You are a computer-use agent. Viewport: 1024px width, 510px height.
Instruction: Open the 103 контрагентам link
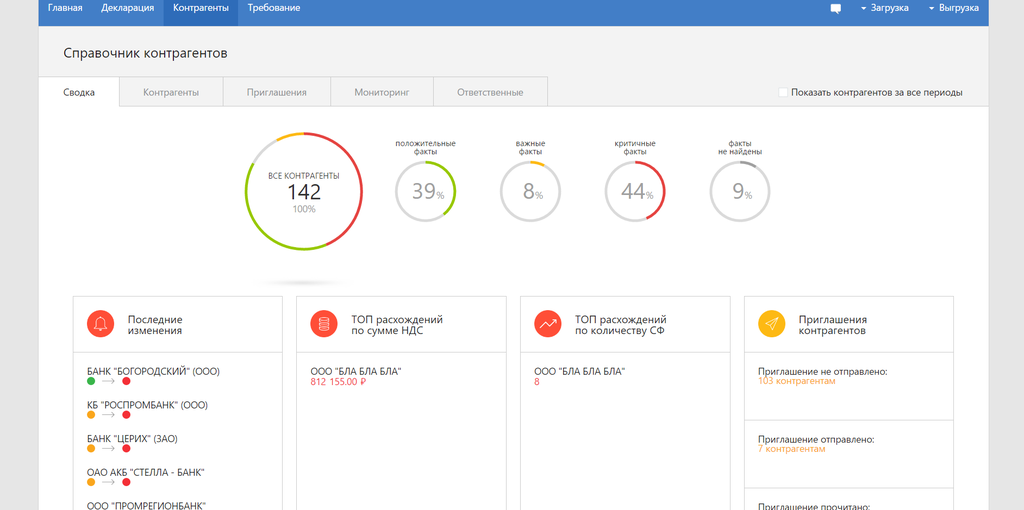pos(796,381)
